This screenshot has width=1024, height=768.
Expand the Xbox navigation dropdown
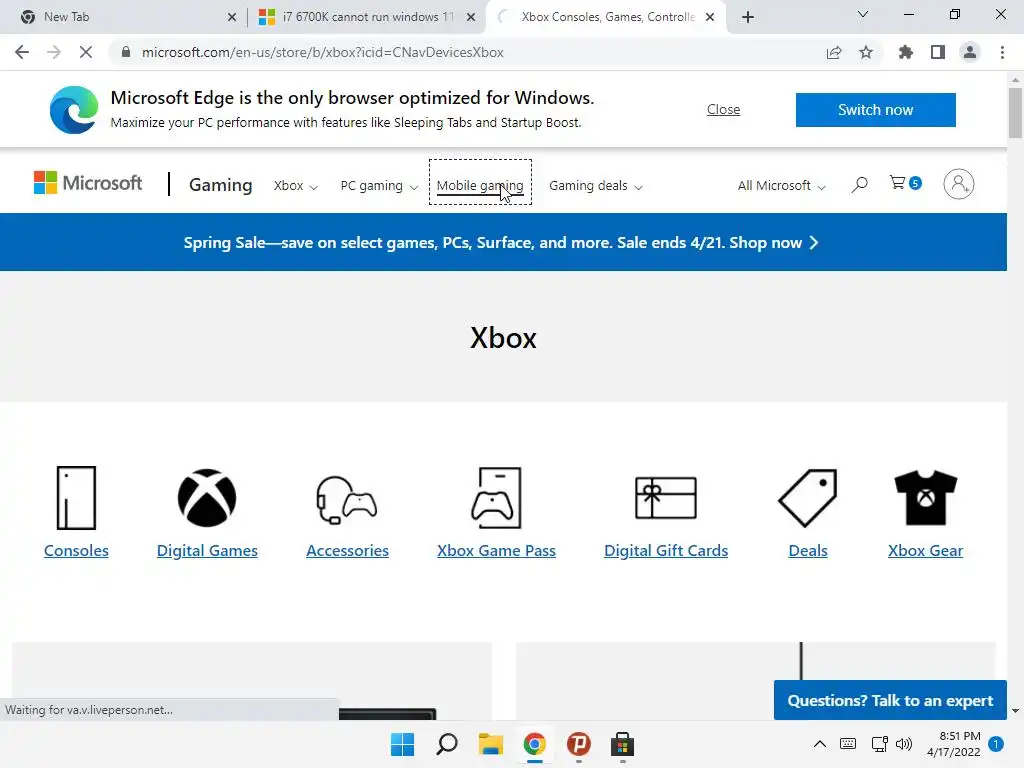coord(295,185)
